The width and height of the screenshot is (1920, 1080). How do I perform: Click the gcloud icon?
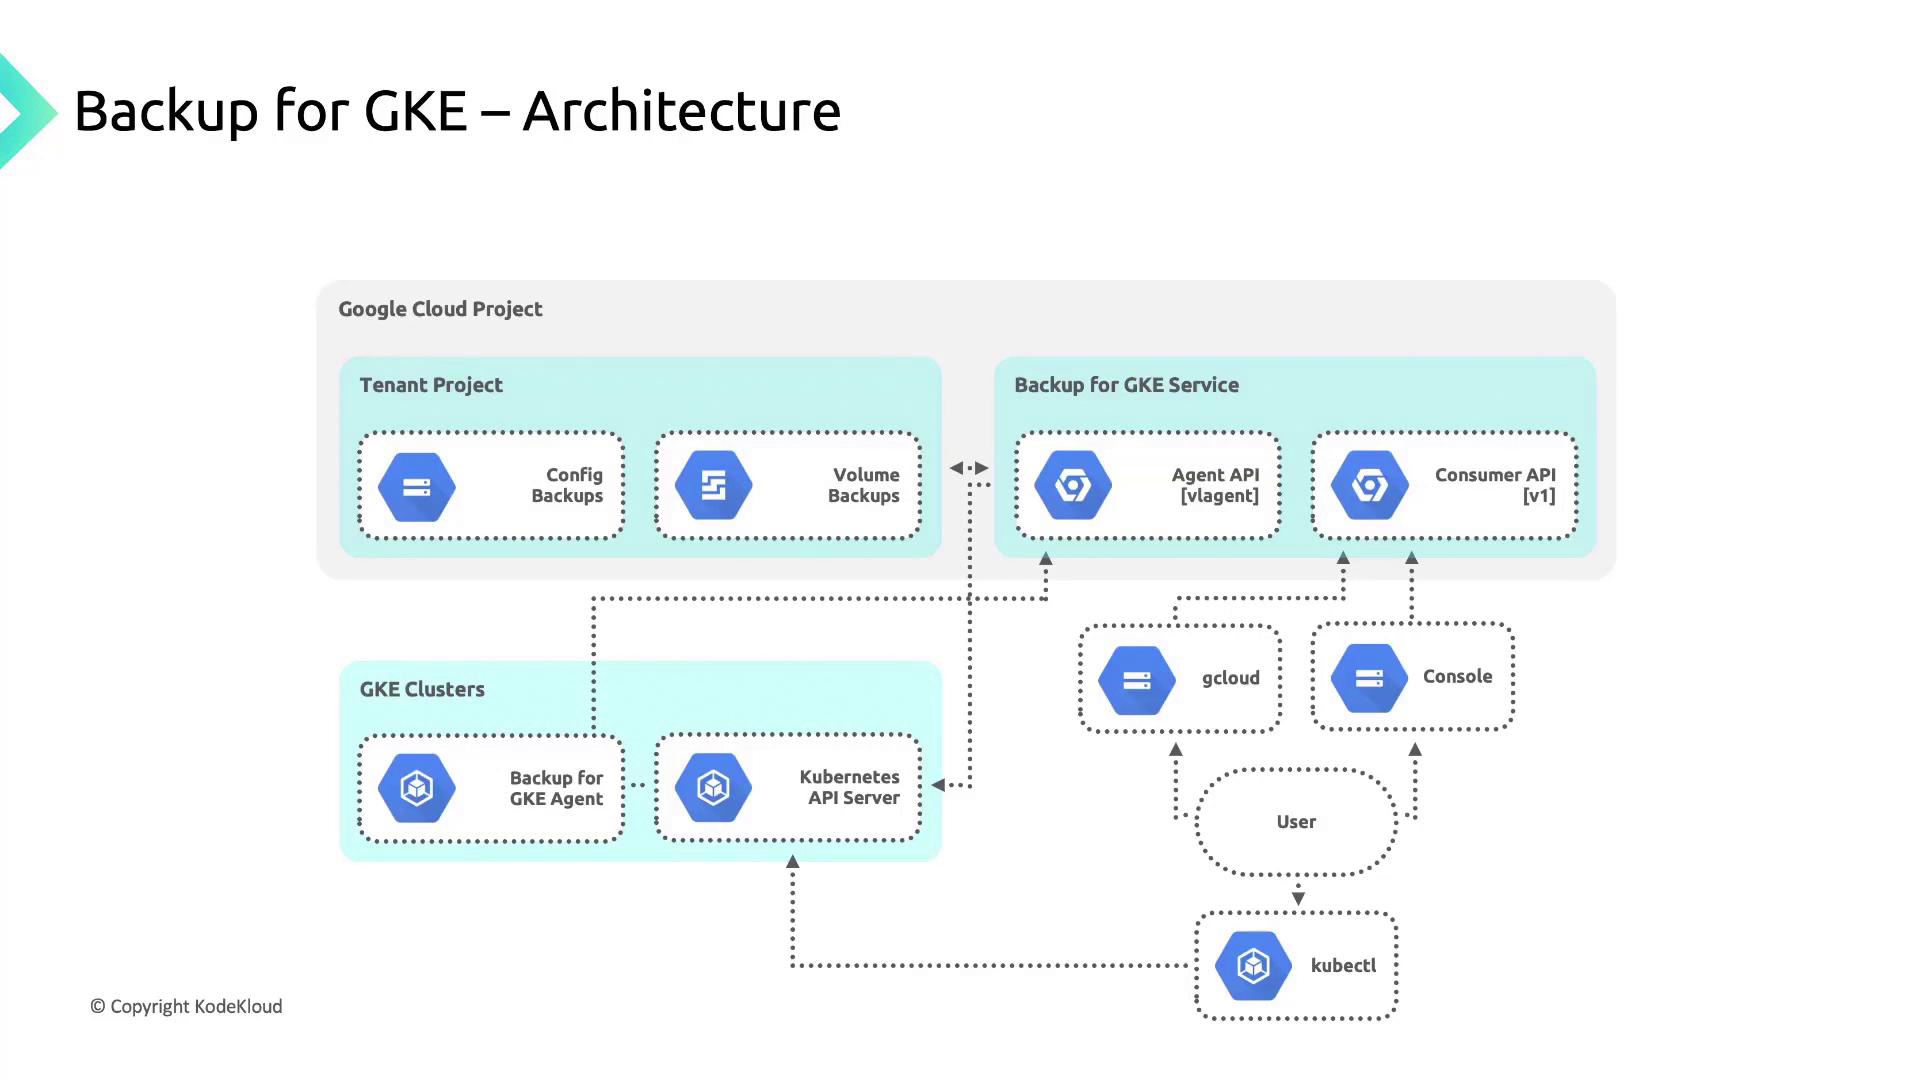click(1137, 680)
